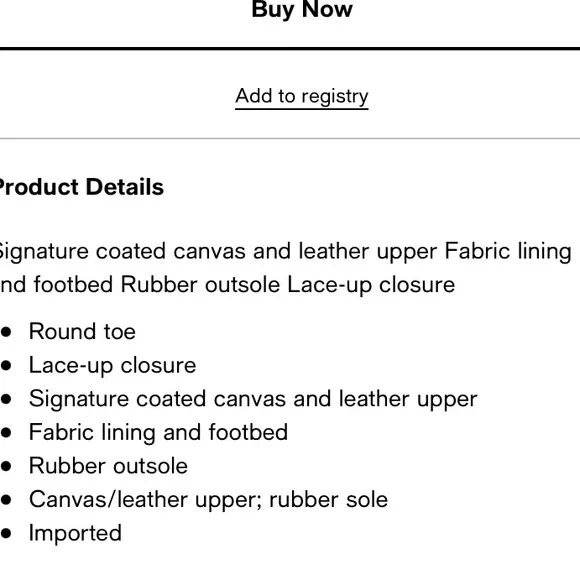Click the bullet dot beside "Imported"
The height and width of the screenshot is (580, 580).
pos(6,533)
